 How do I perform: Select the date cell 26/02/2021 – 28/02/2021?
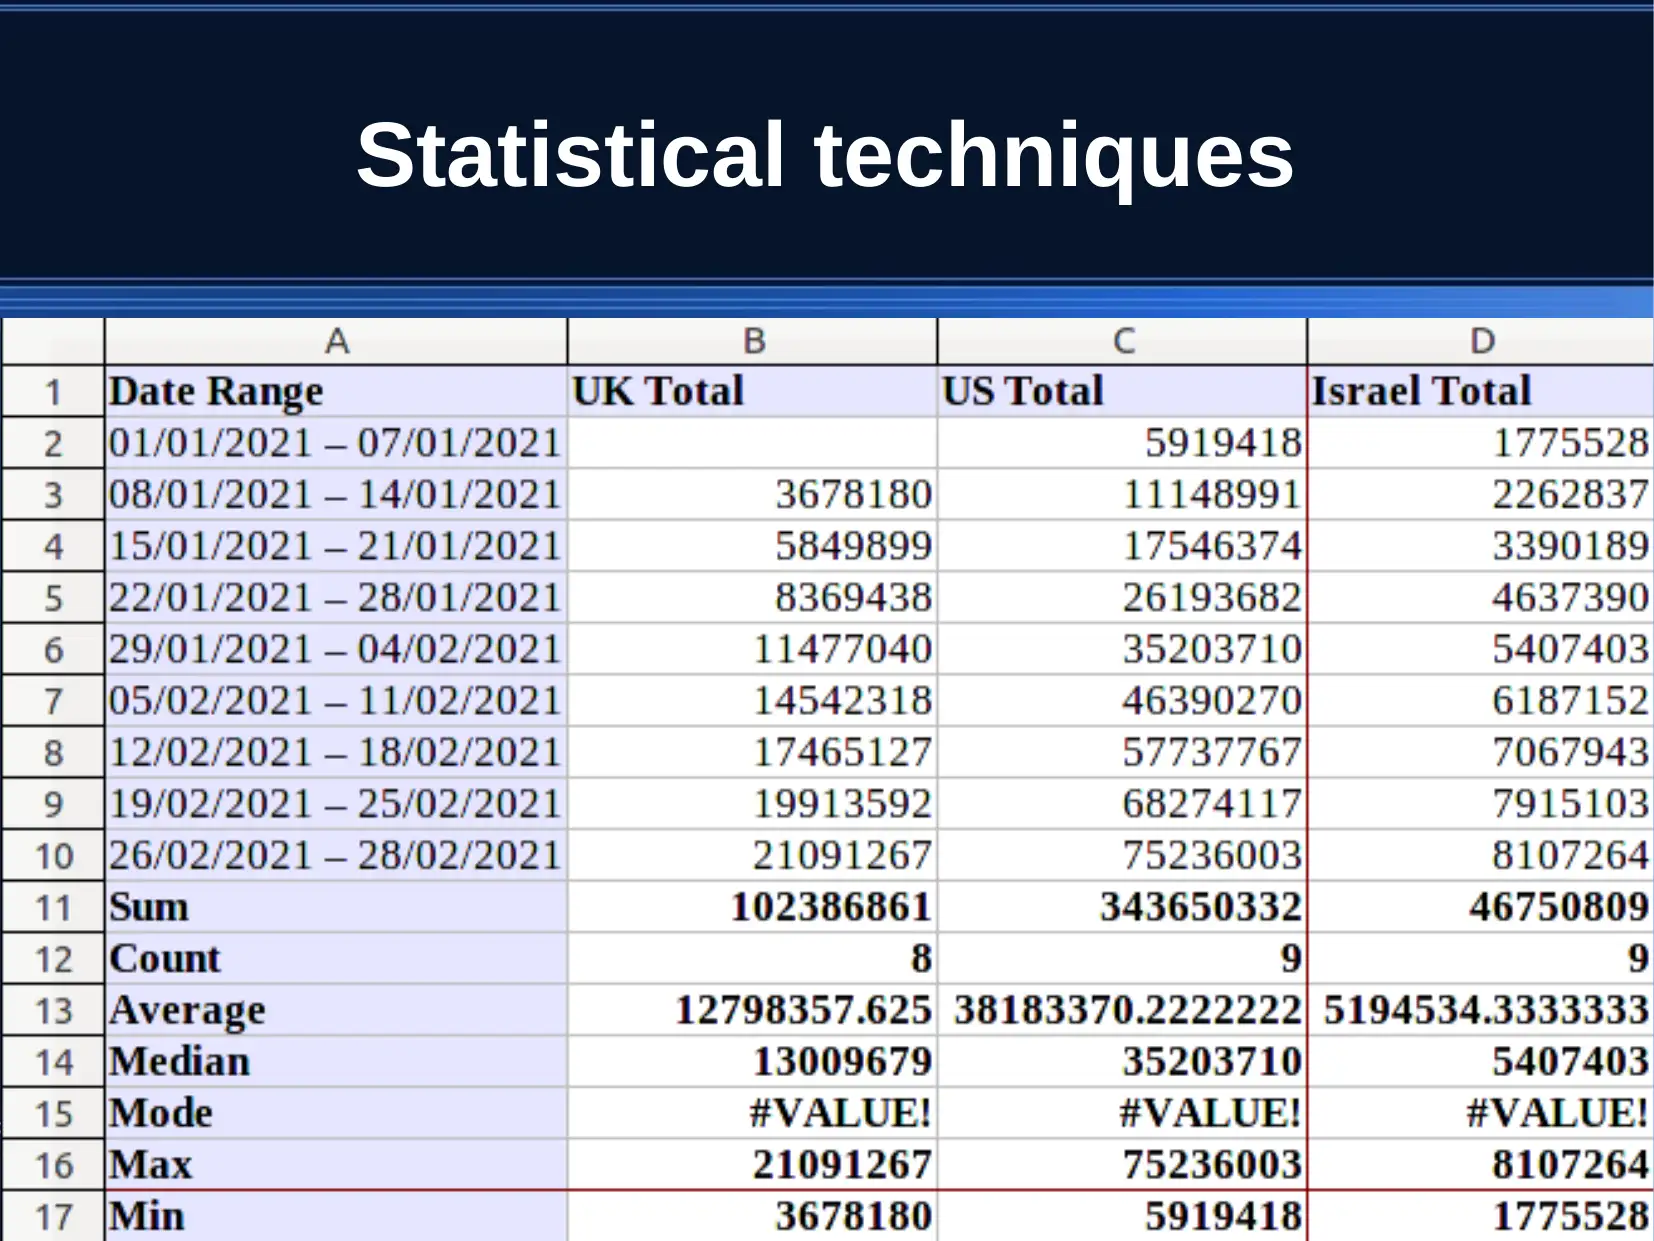[x=336, y=856]
